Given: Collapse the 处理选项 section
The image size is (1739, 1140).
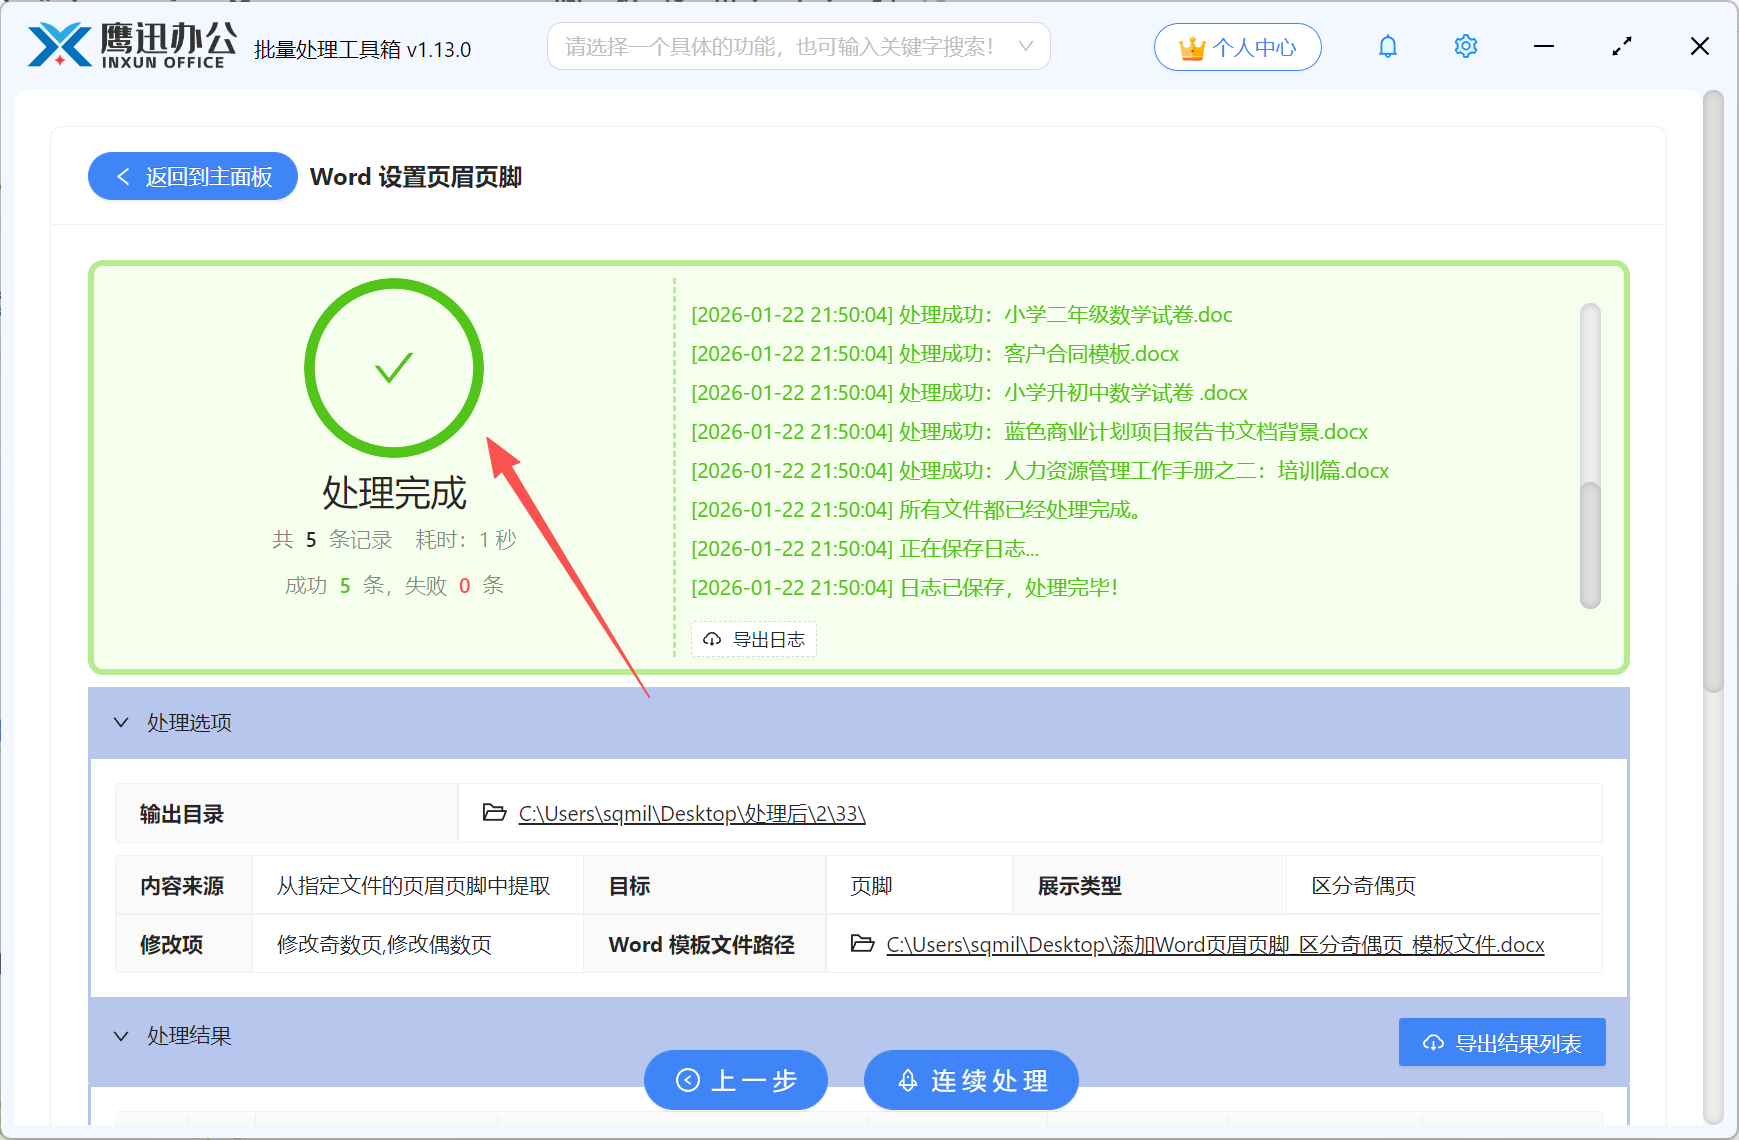Looking at the screenshot, I should (121, 722).
